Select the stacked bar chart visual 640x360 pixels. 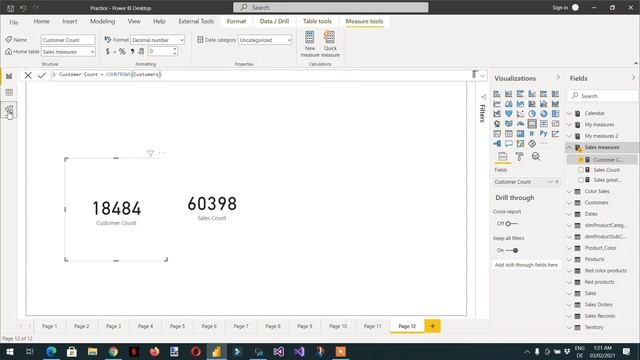(497, 94)
